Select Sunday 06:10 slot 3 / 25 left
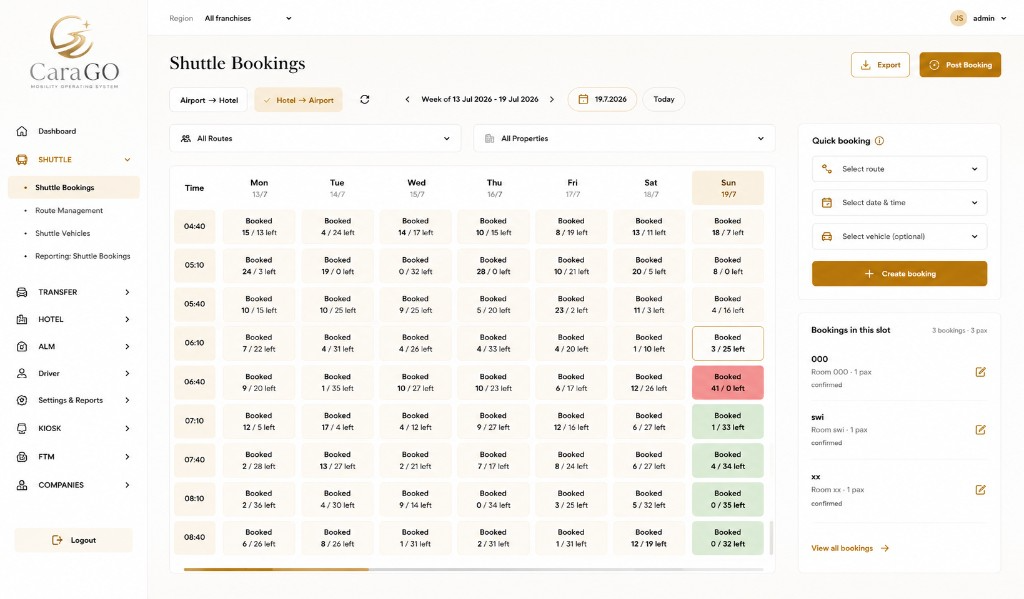This screenshot has height=599, width=1024. [728, 344]
